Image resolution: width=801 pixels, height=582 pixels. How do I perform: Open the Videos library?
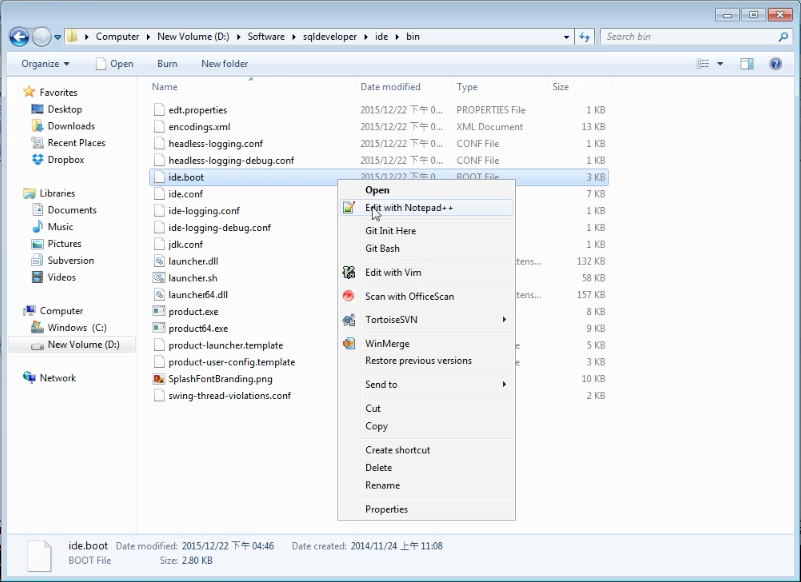[x=54, y=277]
